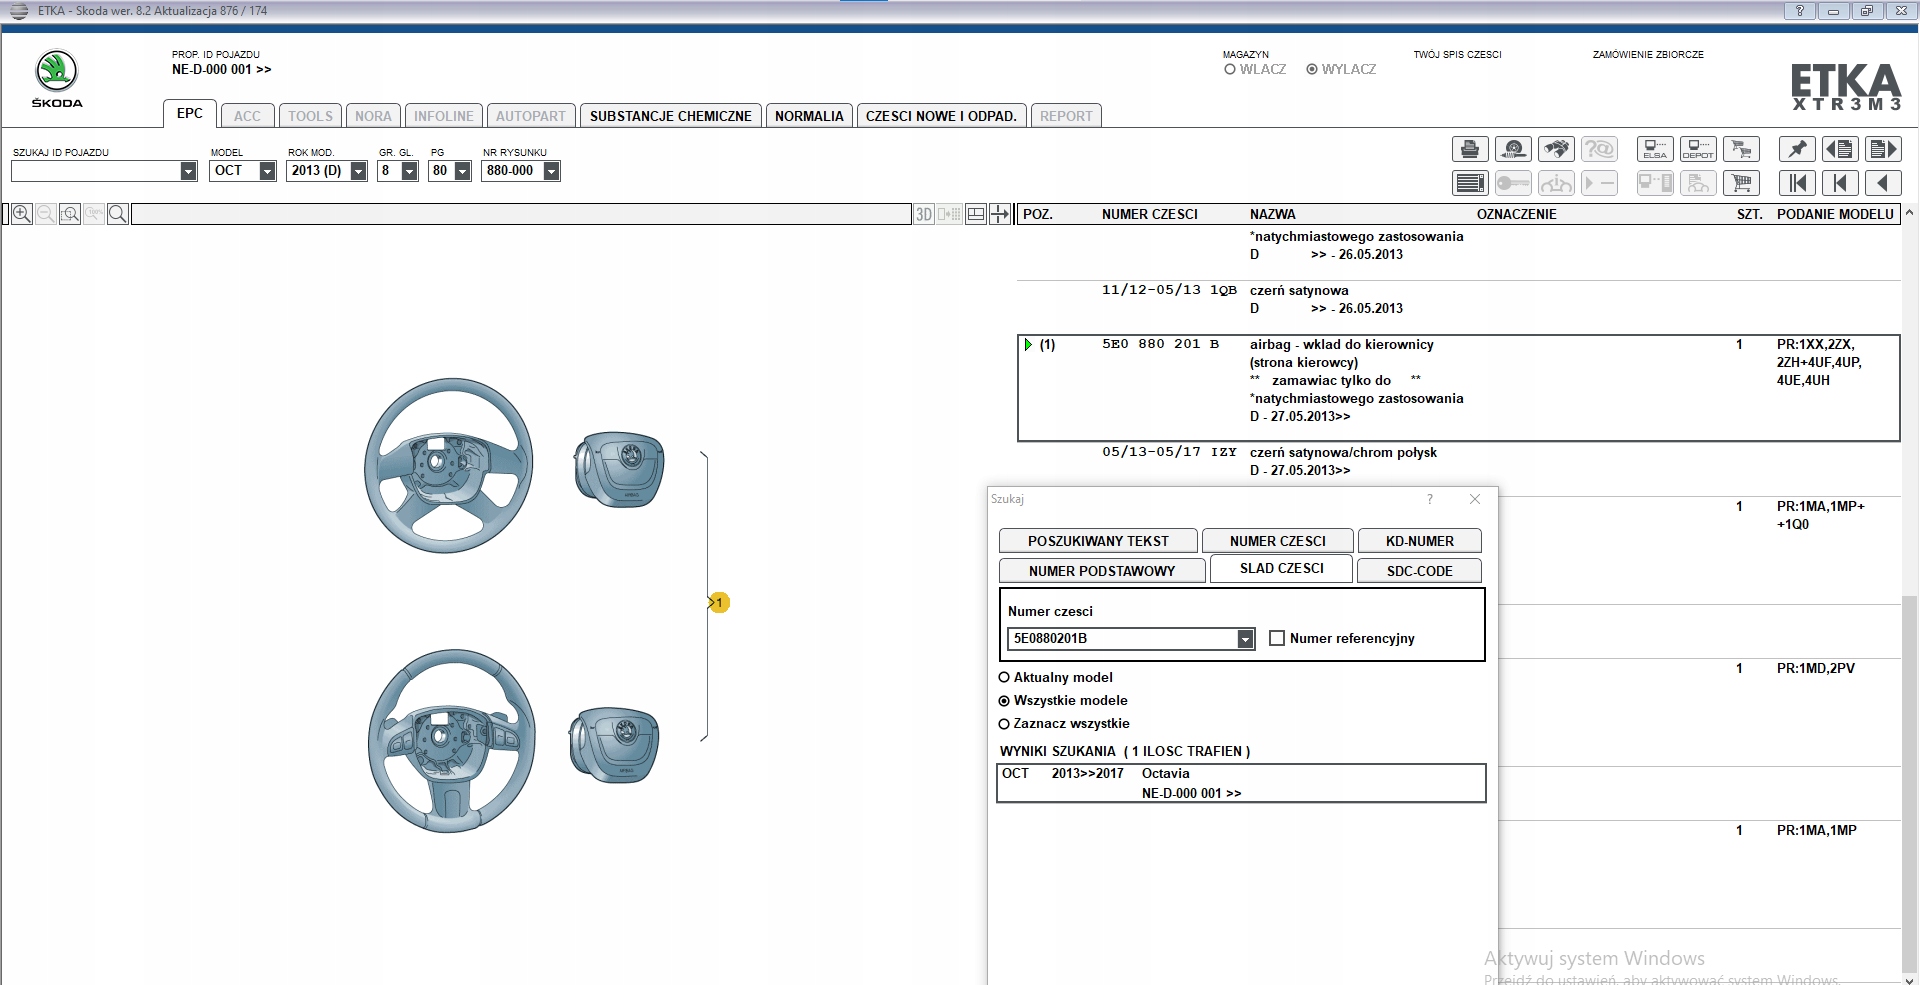Click the POSZUKIWANY TEKST button
Viewport: 1920px width, 985px height.
click(1097, 541)
